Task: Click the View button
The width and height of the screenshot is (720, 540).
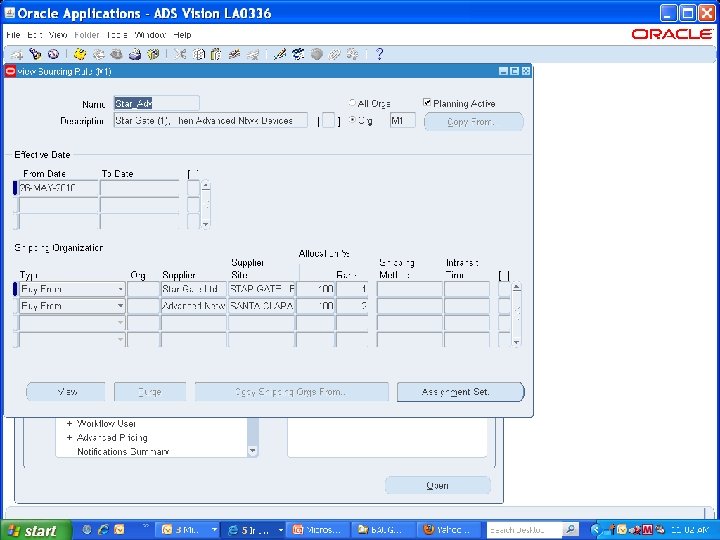Action: coord(66,392)
